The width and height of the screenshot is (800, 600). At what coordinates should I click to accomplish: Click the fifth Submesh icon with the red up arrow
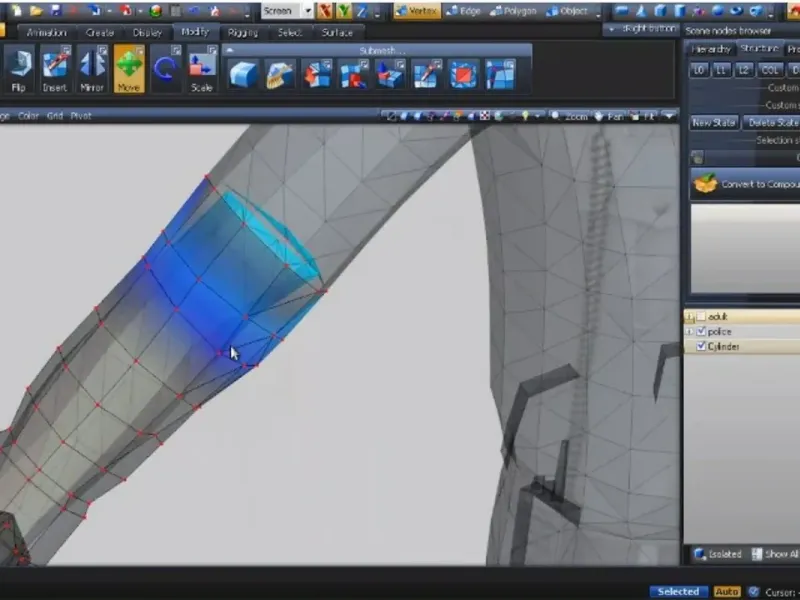pyautogui.click(x=389, y=74)
